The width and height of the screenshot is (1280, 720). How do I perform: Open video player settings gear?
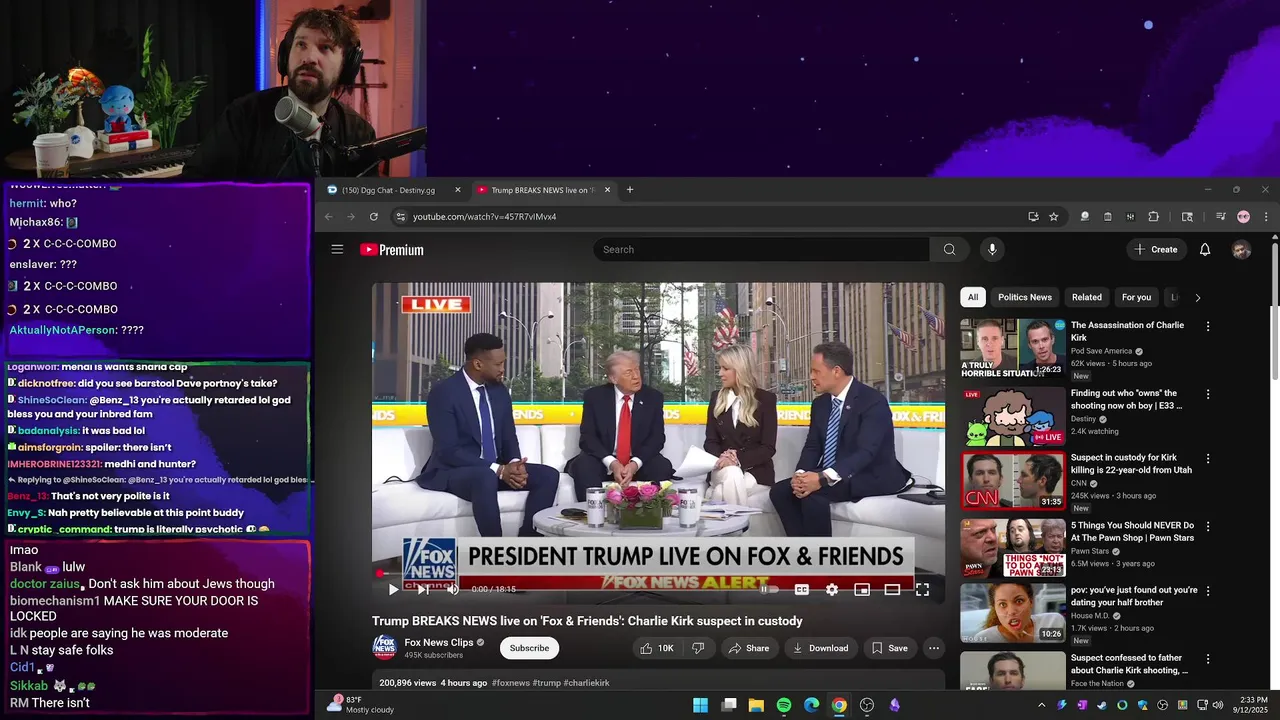832,590
